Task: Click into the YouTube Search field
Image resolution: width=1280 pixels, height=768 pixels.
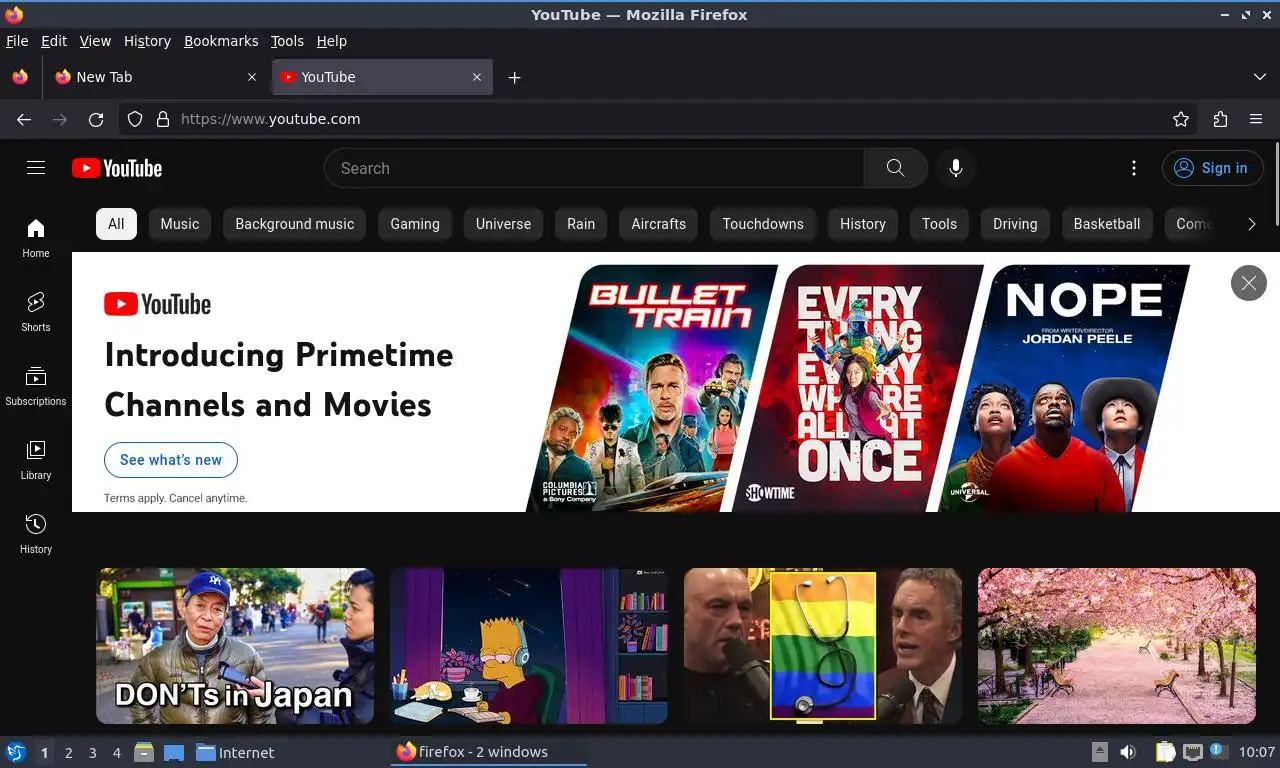Action: 594,168
